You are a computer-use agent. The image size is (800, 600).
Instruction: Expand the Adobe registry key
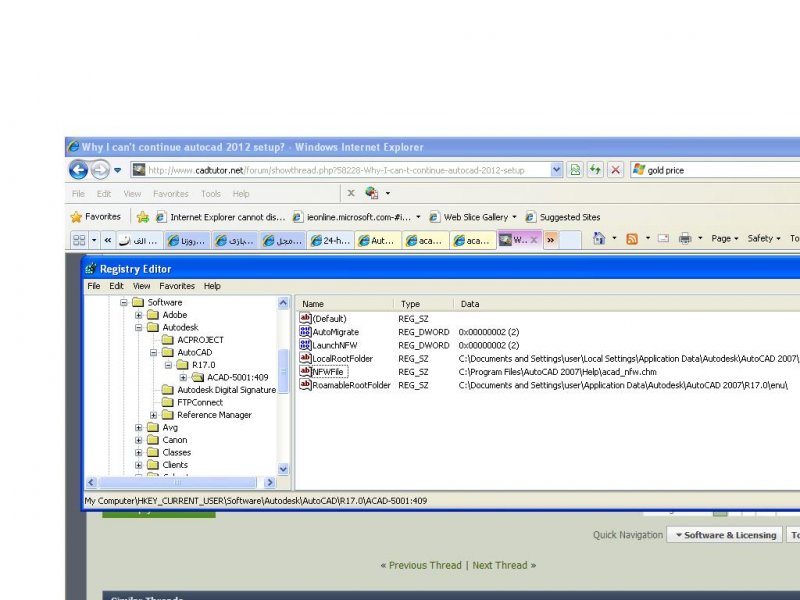point(138,315)
